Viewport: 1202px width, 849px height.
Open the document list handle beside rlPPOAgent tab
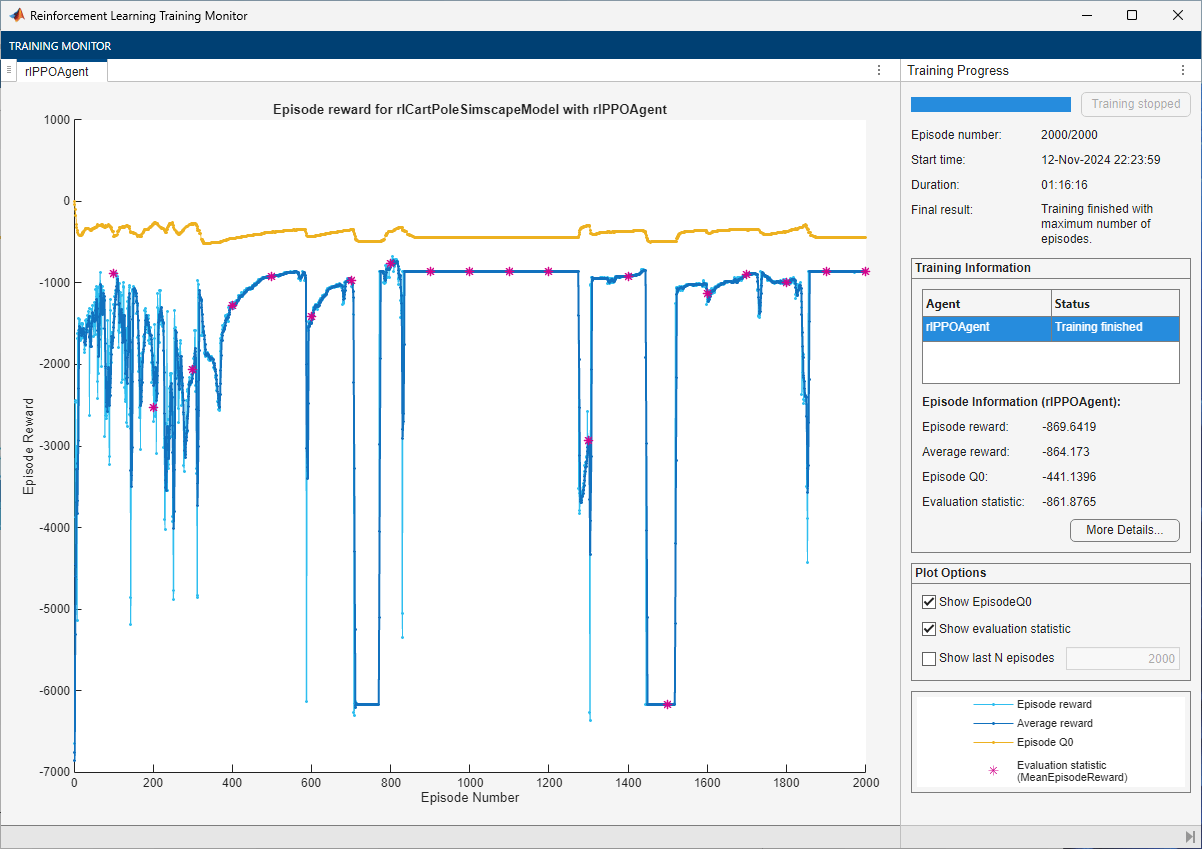coord(8,70)
